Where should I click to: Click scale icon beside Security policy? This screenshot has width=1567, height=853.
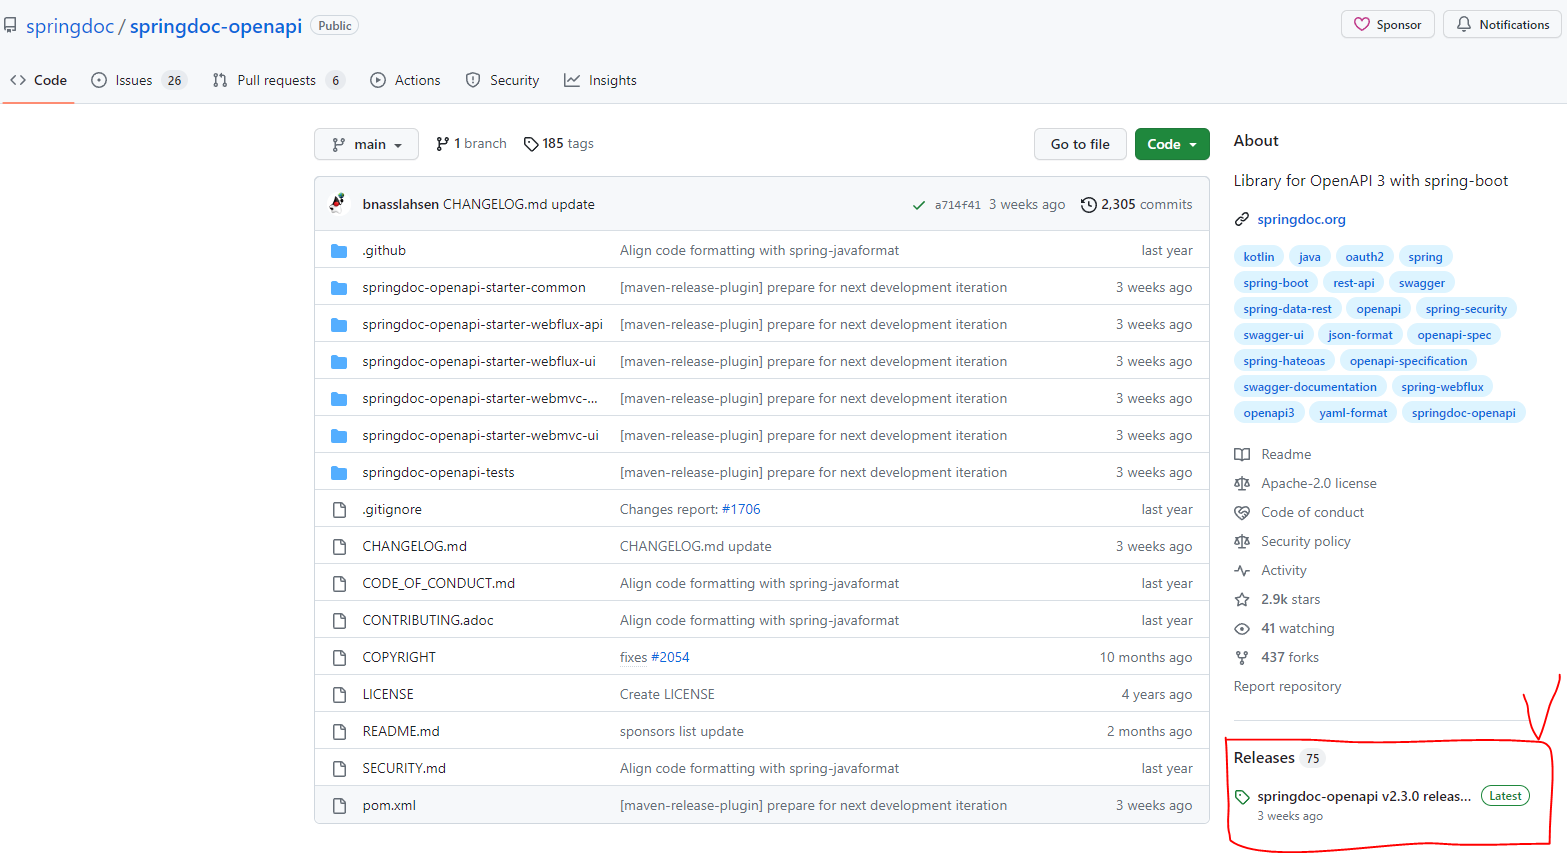[x=1242, y=542]
